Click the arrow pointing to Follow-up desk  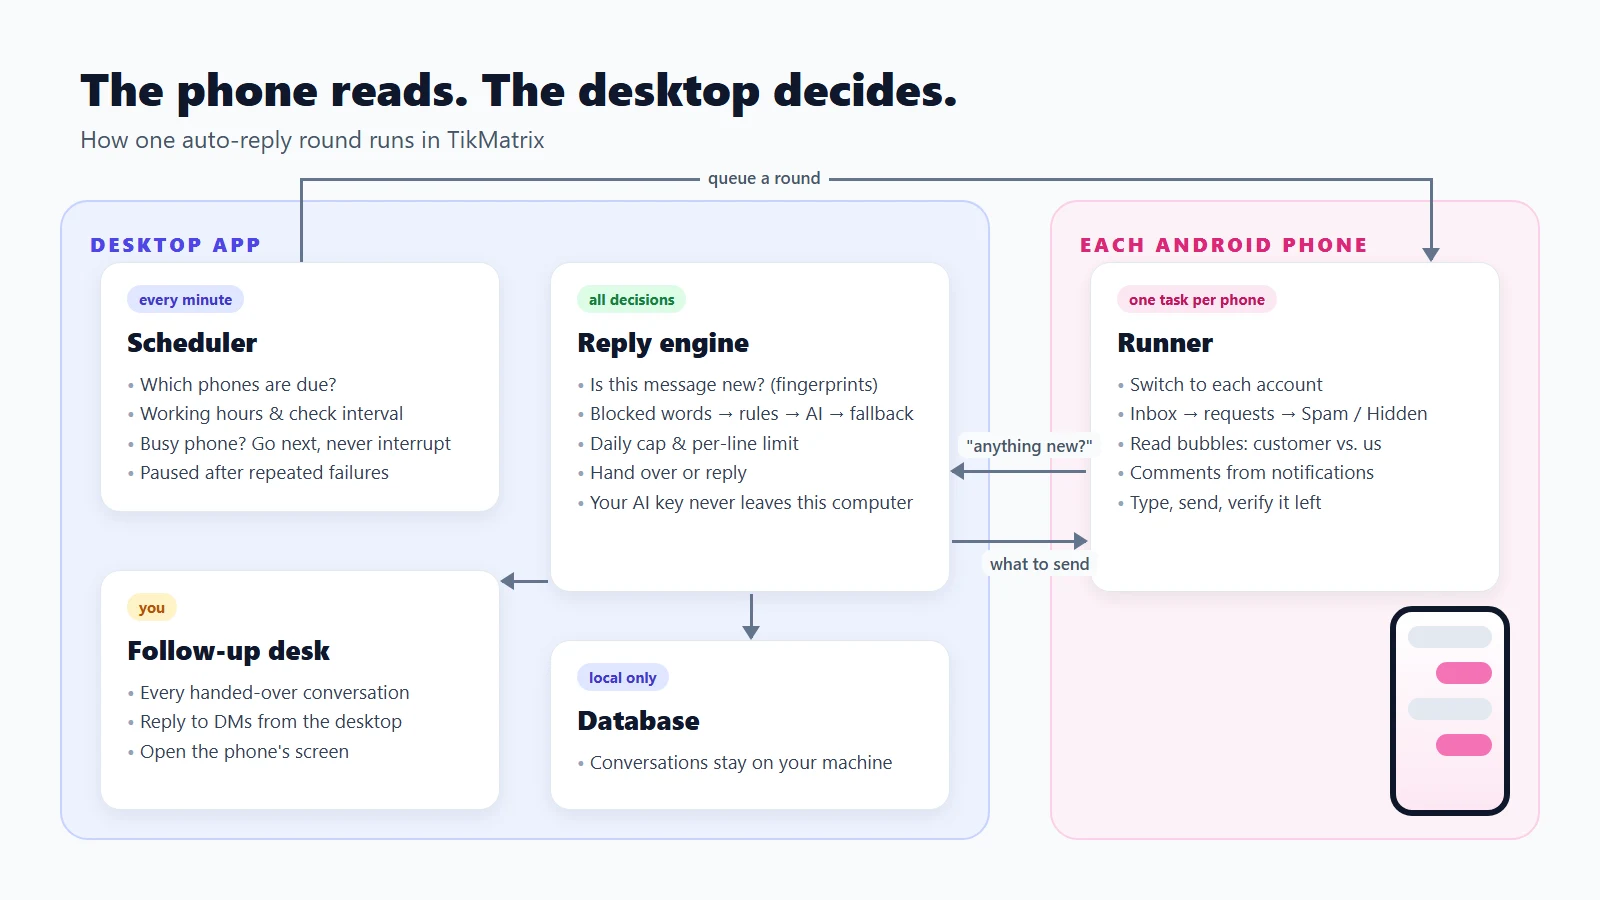(x=524, y=581)
